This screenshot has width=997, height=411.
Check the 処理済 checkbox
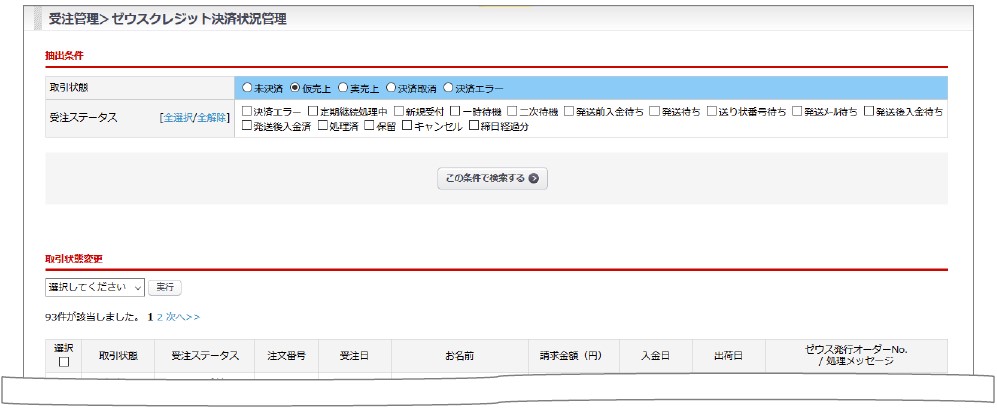(322, 125)
